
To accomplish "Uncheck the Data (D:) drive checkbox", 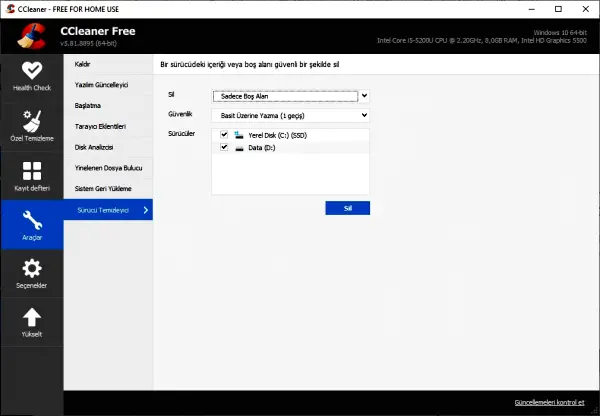I will click(224, 147).
